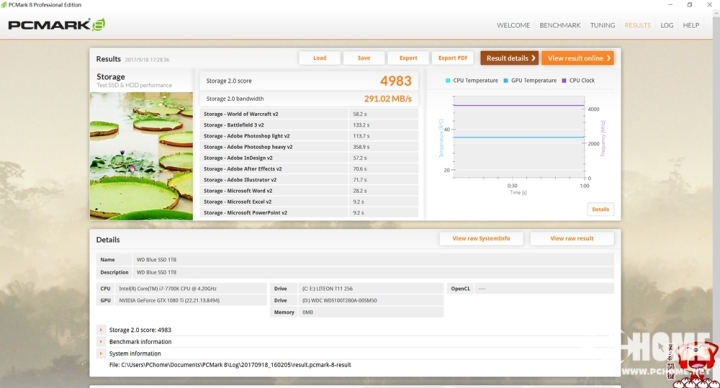Click the blue temperature chart line

click(518, 137)
